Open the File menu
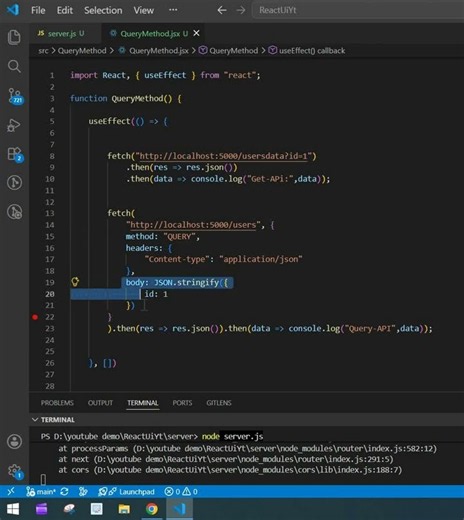464x520 pixels. 38,10
